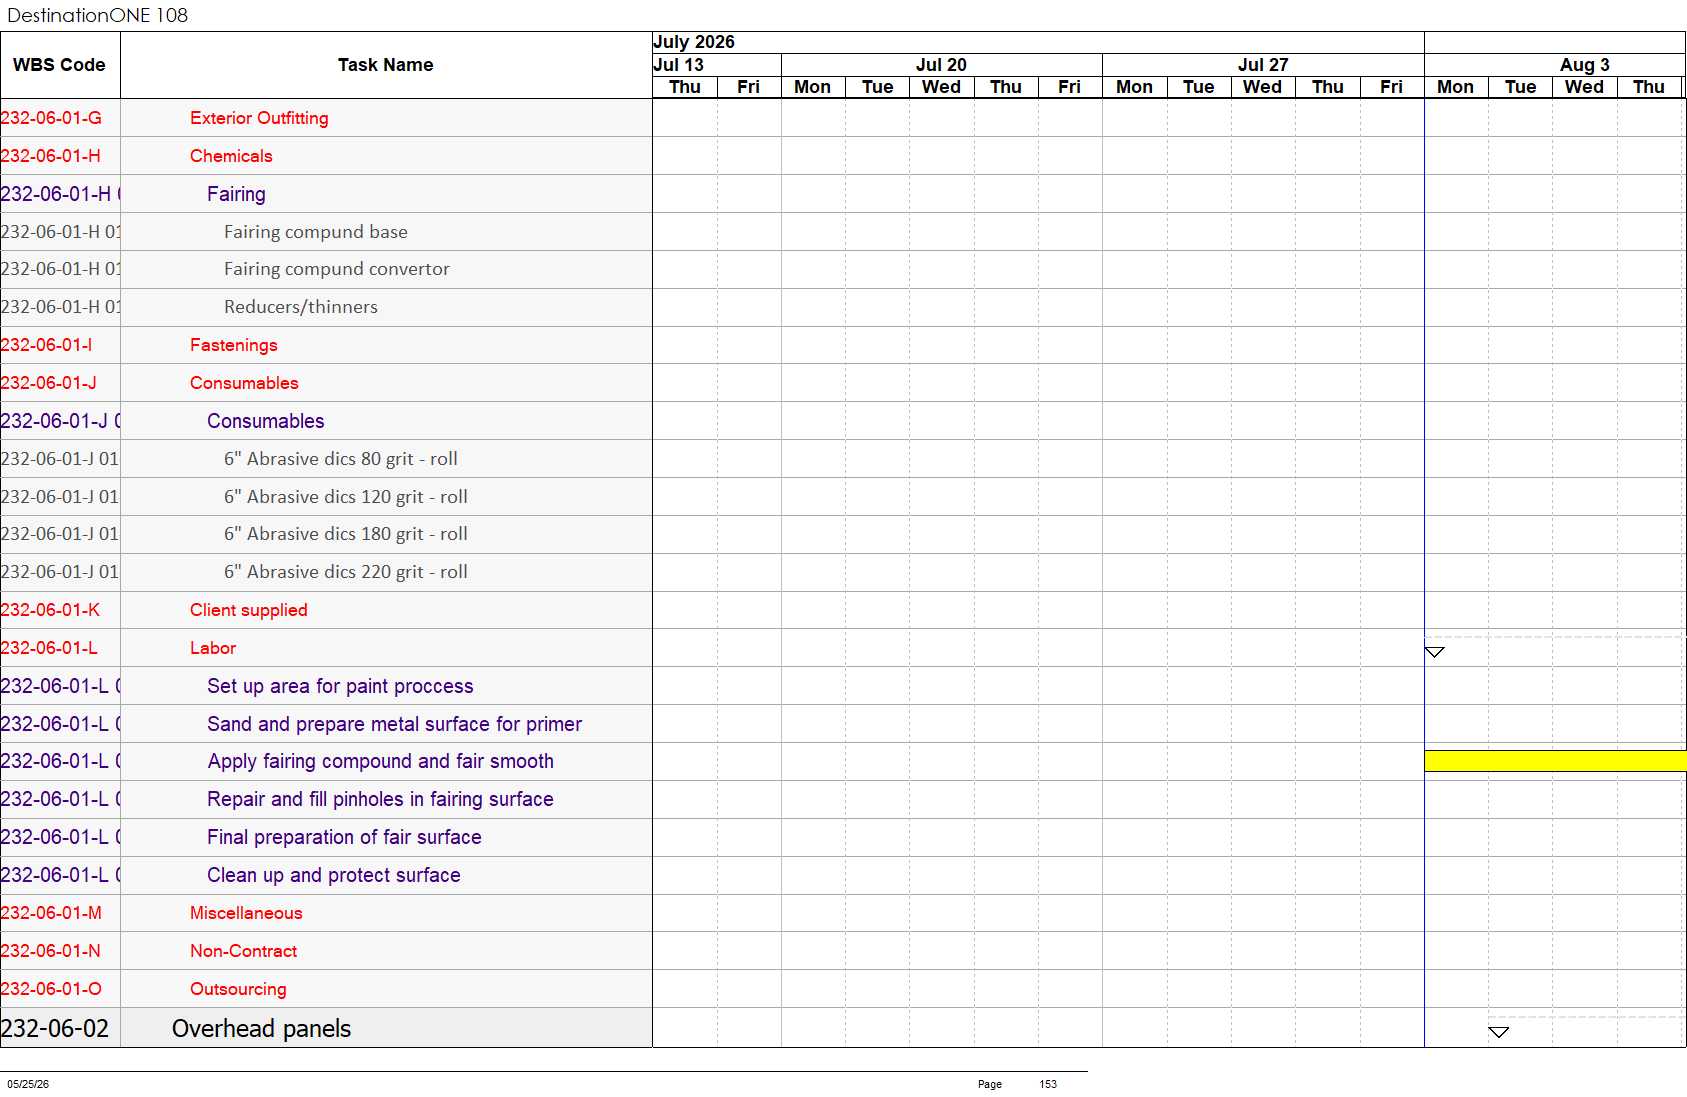Click the yellow bar for Apply fairing compound
Image resolution: width=1687 pixels, height=1097 pixels.
pos(1555,761)
